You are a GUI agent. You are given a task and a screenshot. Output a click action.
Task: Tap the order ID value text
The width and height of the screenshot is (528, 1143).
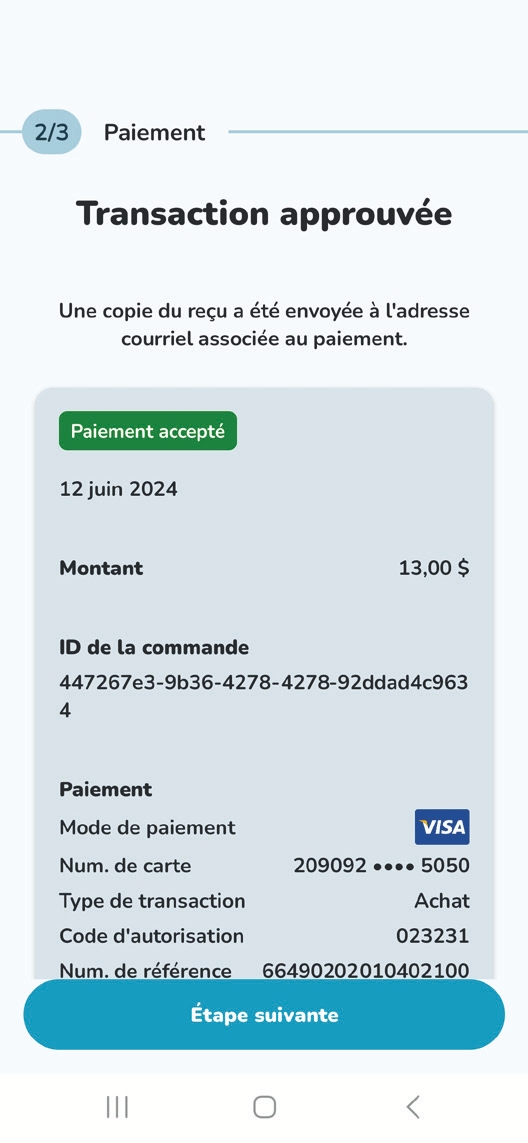pyautogui.click(x=264, y=696)
